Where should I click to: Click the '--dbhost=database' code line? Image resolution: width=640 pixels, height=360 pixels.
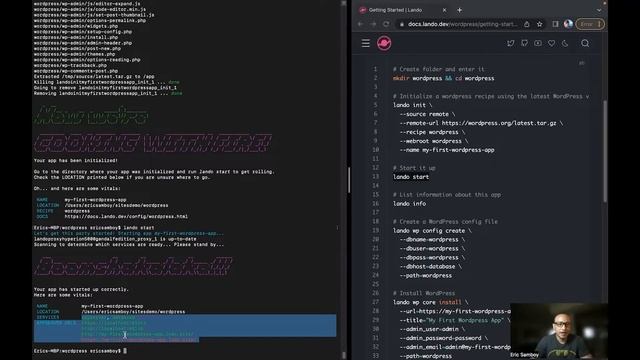431,267
